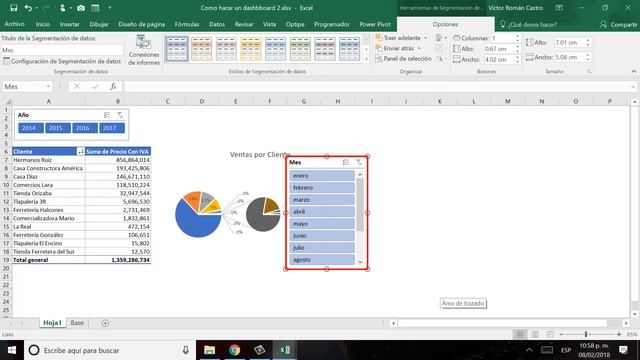The image size is (640, 360).
Task: Clear the filter on the Mes slicer
Action: pos(359,162)
